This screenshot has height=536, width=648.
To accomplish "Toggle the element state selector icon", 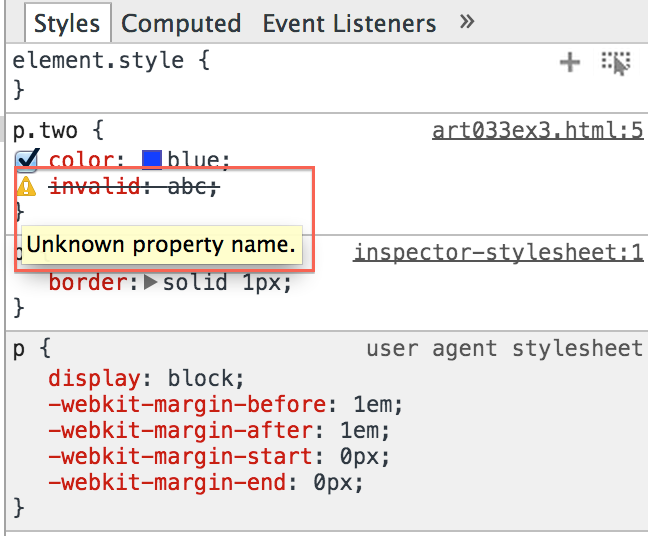I will [x=616, y=63].
